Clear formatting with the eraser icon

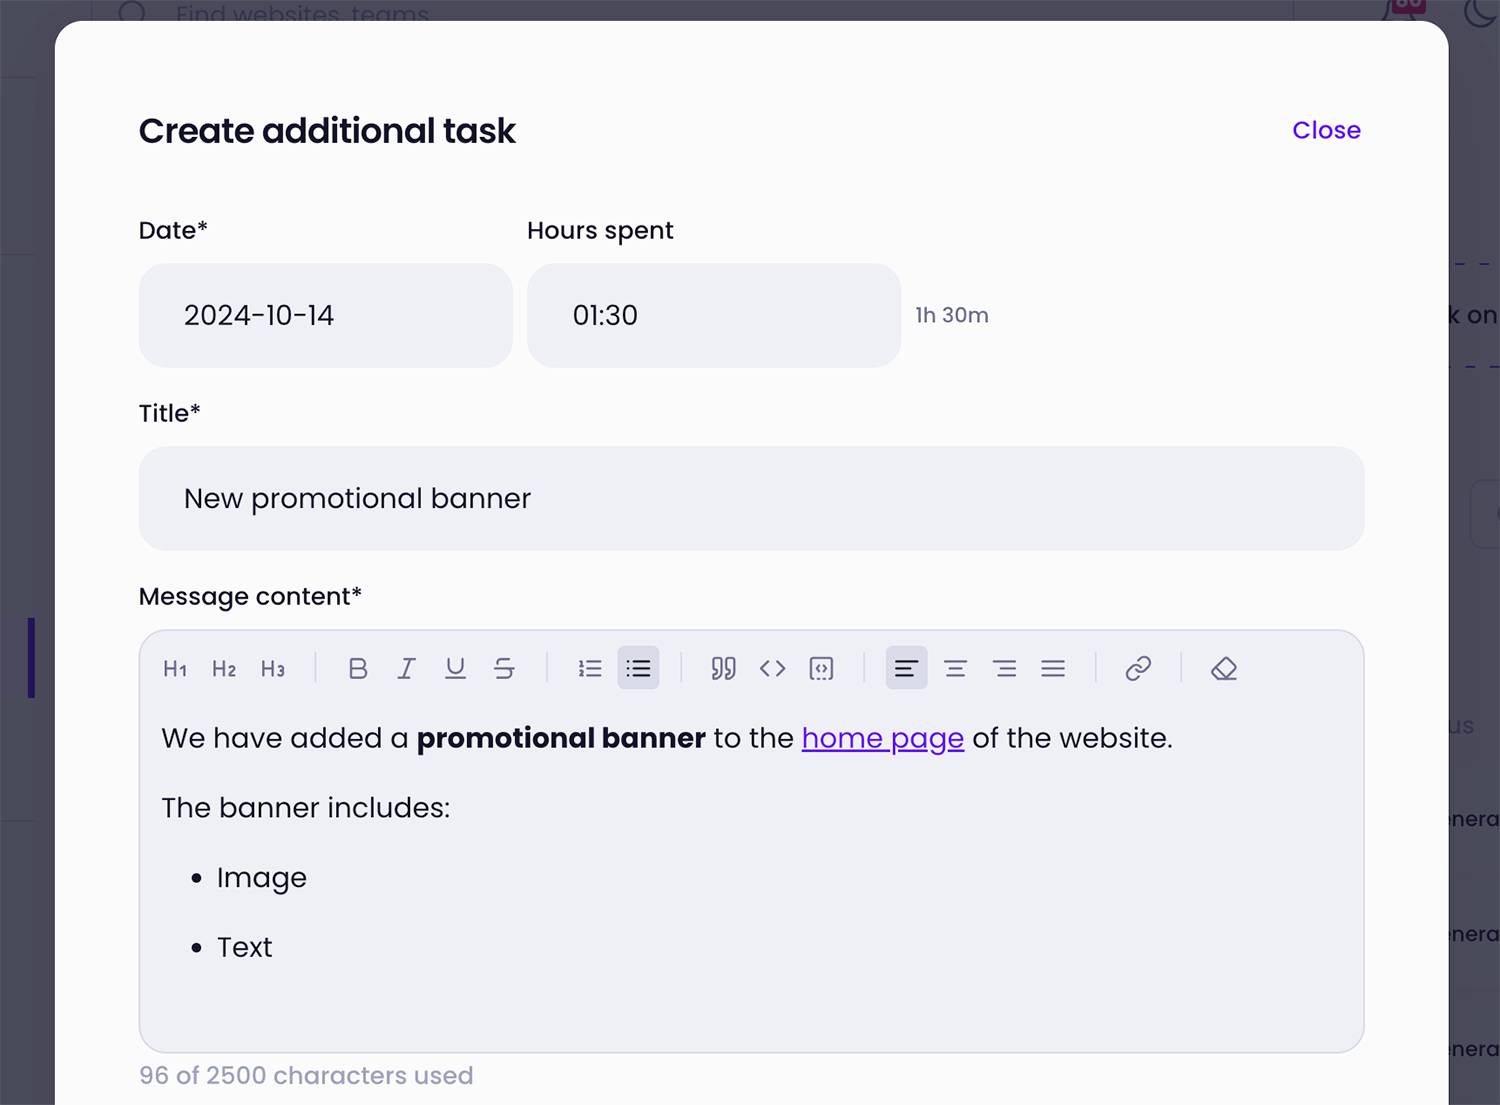1223,668
